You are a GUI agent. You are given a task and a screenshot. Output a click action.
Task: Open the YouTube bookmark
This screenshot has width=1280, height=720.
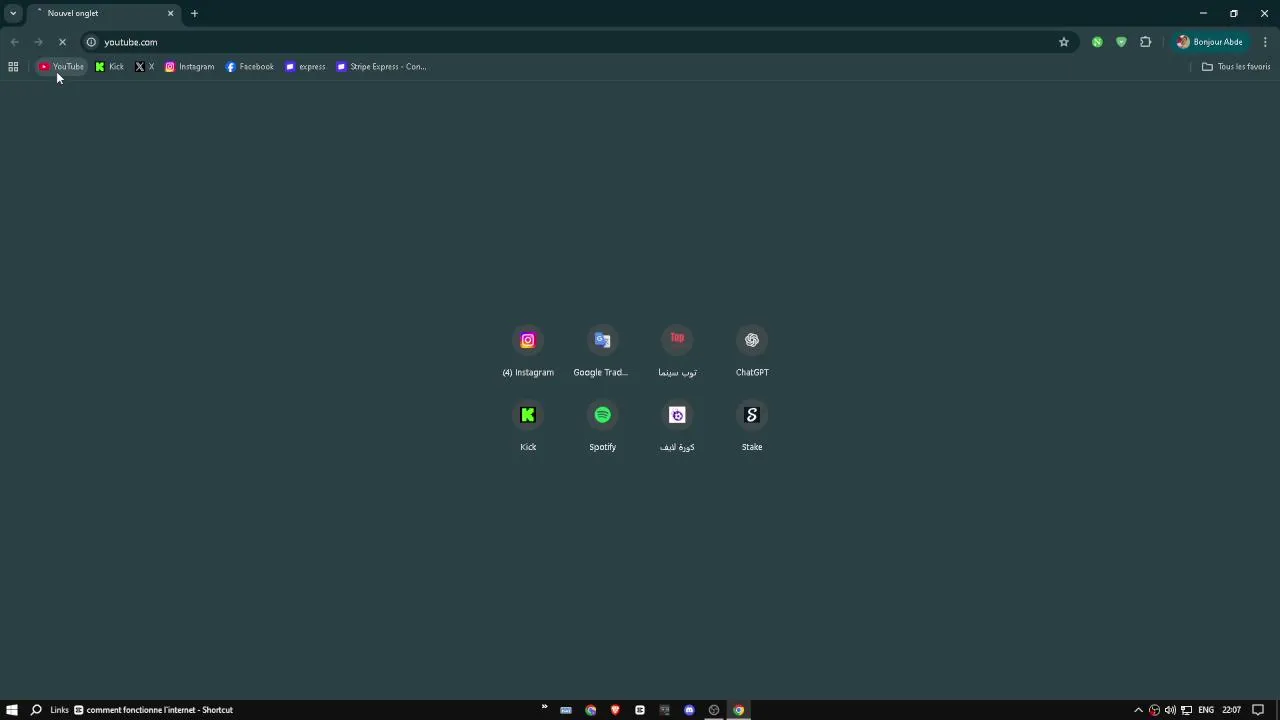coord(62,67)
